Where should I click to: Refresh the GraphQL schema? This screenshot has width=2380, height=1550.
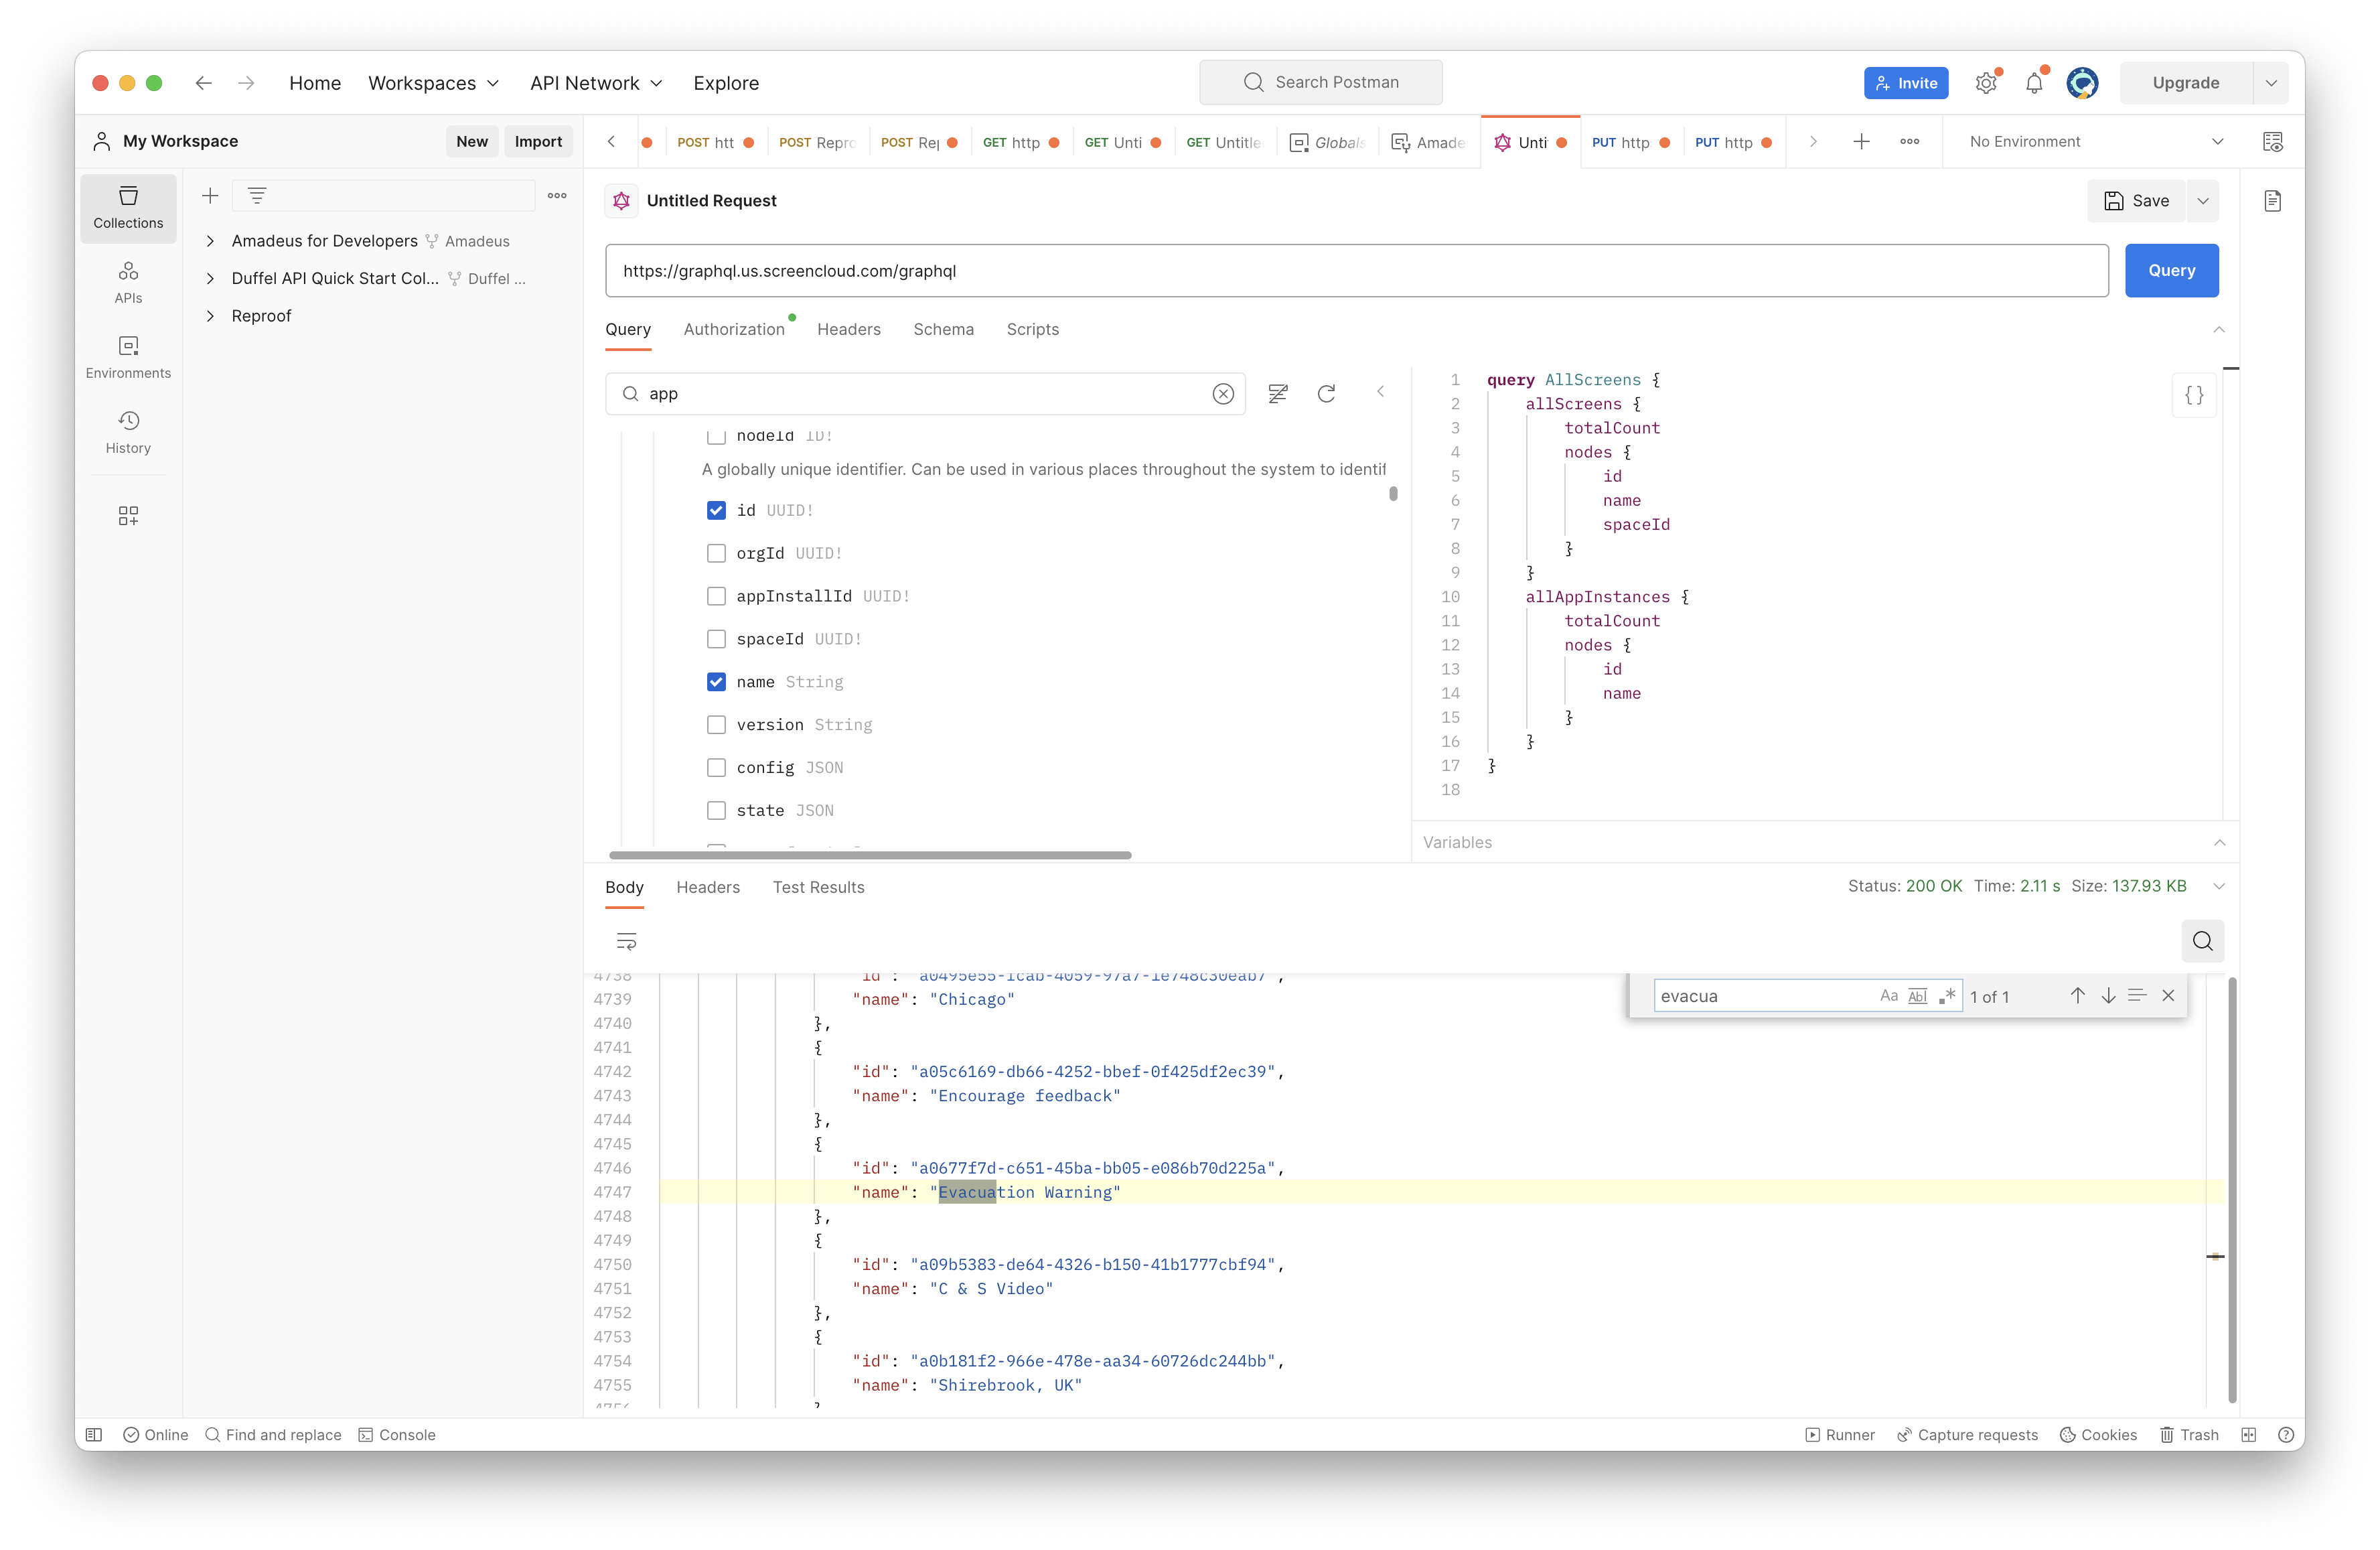pyautogui.click(x=1326, y=394)
